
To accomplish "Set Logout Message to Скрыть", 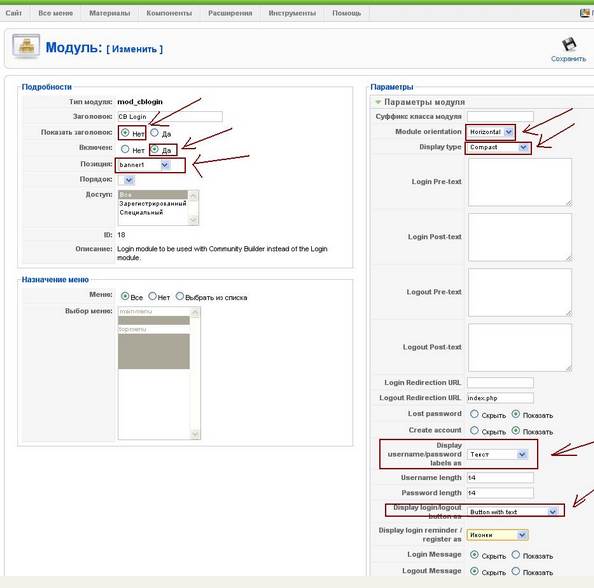I will tap(474, 571).
